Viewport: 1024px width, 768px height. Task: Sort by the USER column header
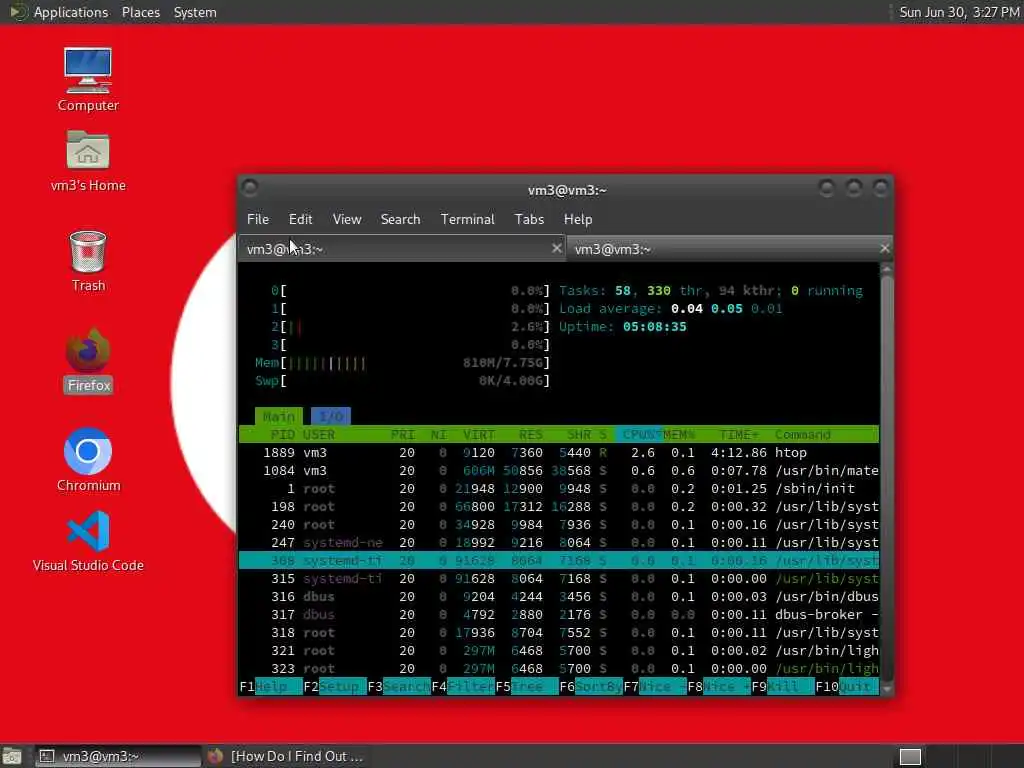click(x=319, y=434)
